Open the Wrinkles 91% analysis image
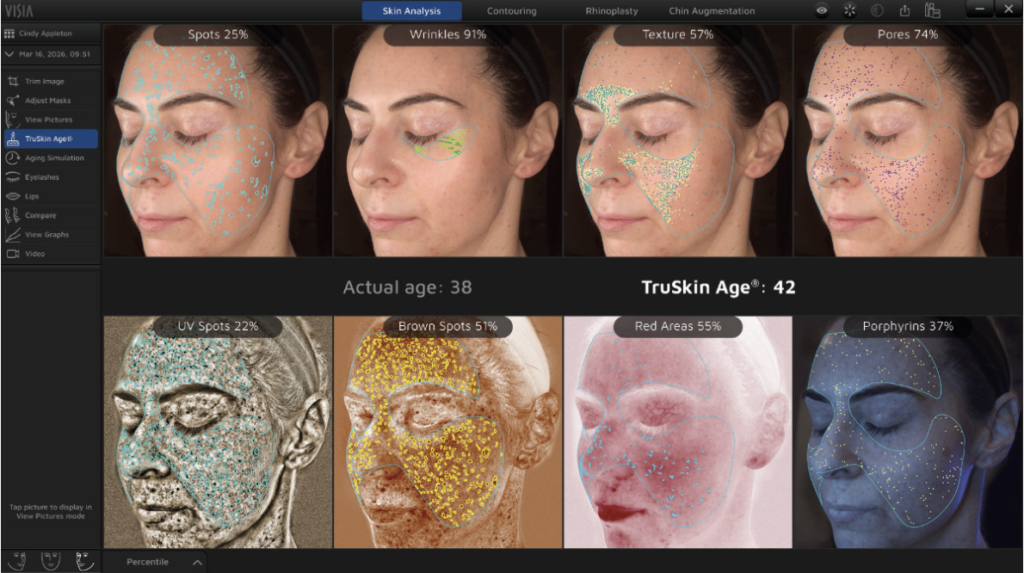 coord(448,140)
